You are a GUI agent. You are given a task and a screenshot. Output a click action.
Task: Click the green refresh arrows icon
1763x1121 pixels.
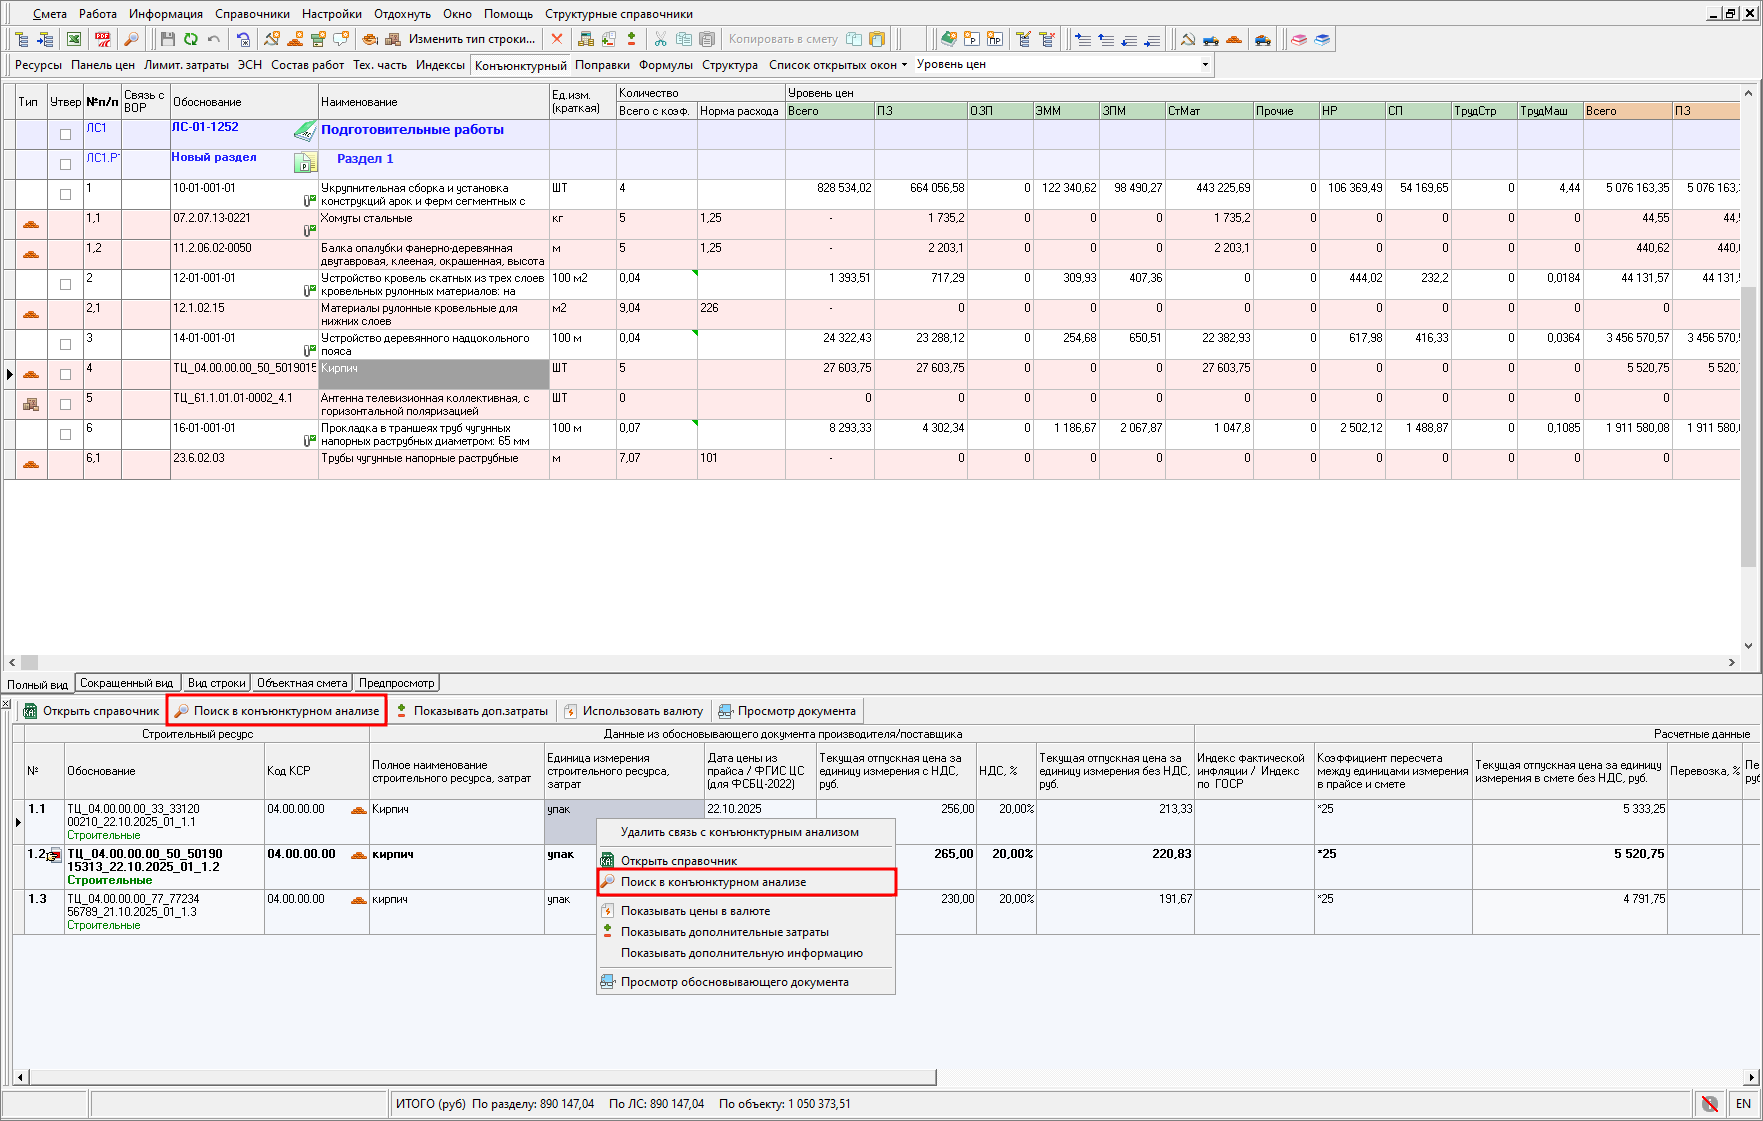point(190,39)
